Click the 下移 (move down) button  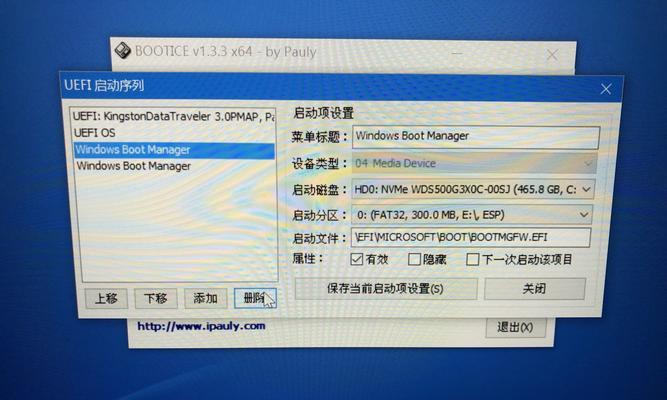(156, 298)
